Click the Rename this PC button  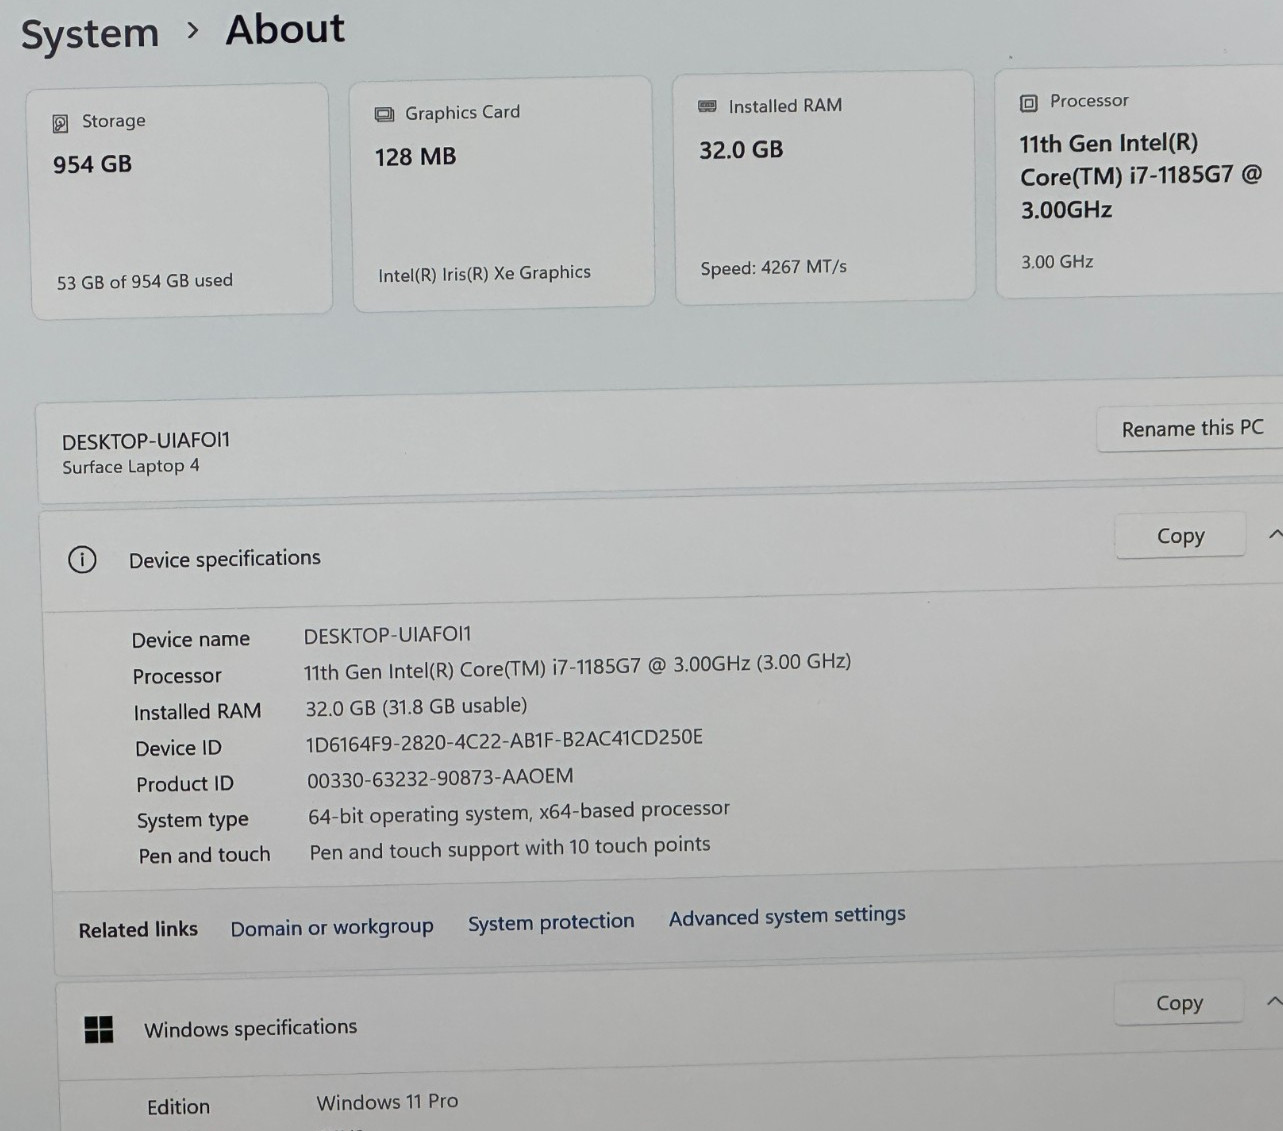[1191, 428]
